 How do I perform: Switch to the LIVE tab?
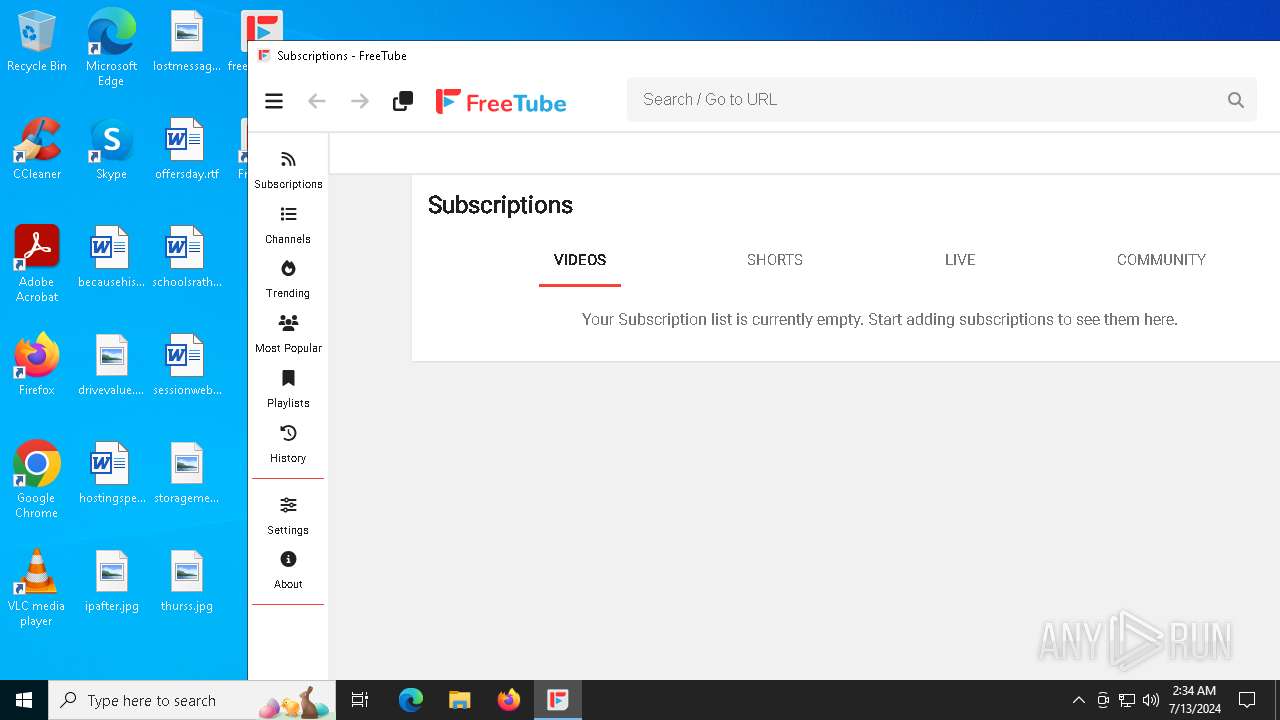click(x=960, y=260)
